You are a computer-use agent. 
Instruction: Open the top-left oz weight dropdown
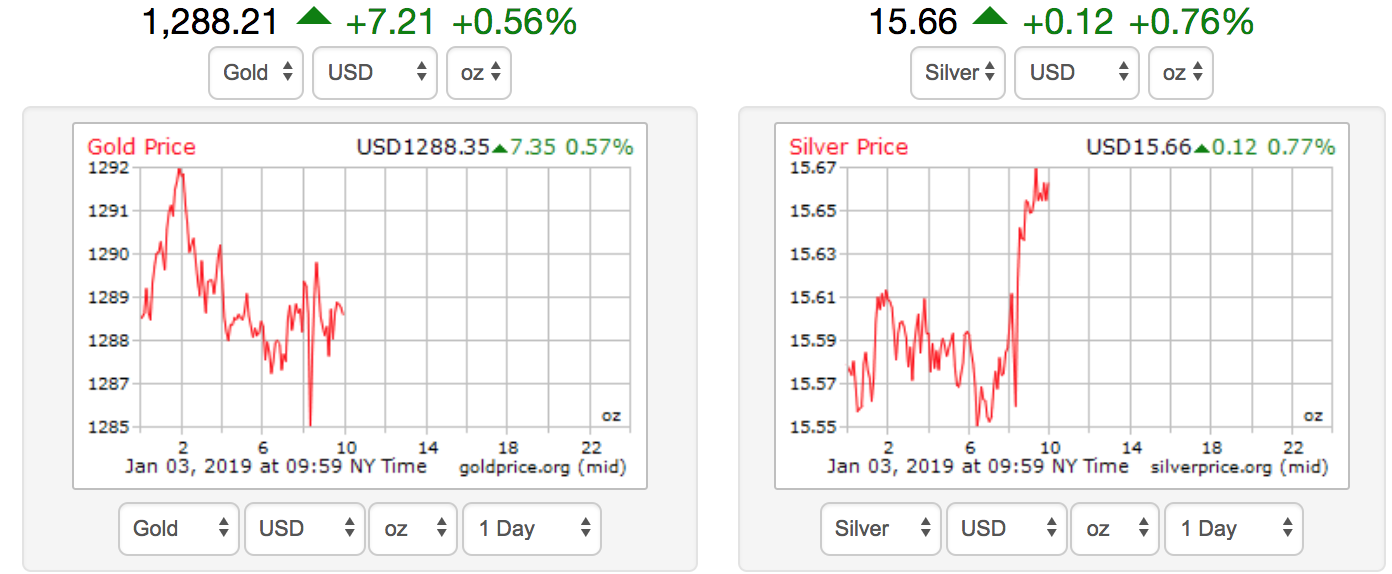479,73
